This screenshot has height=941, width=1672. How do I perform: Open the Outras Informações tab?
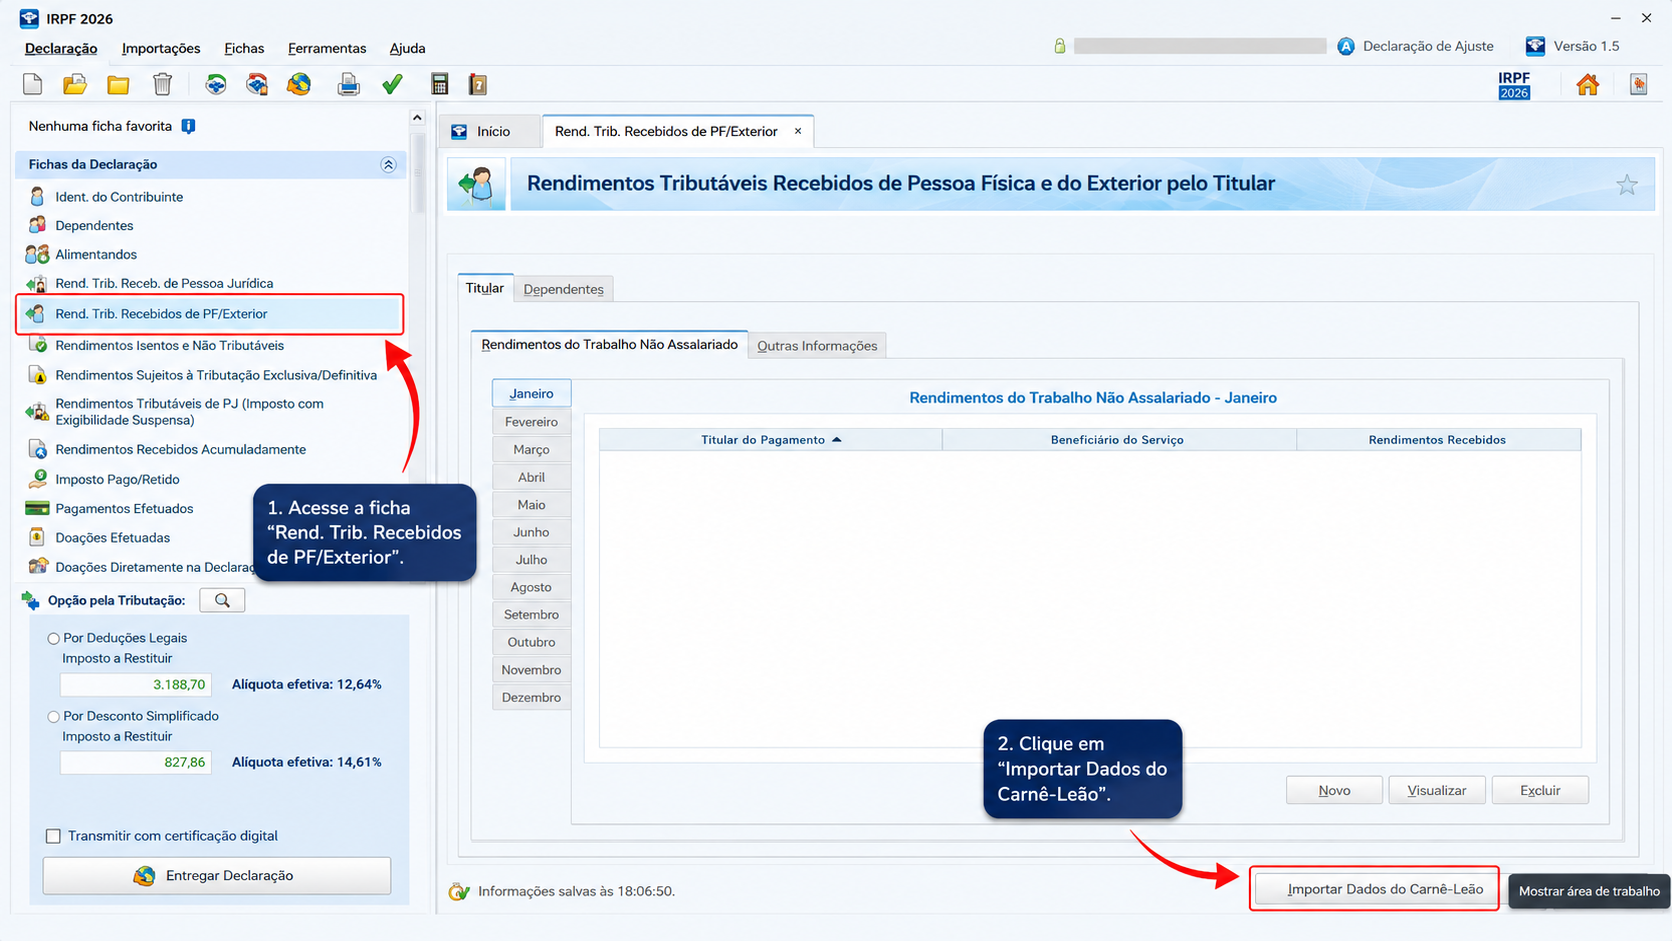817,346
